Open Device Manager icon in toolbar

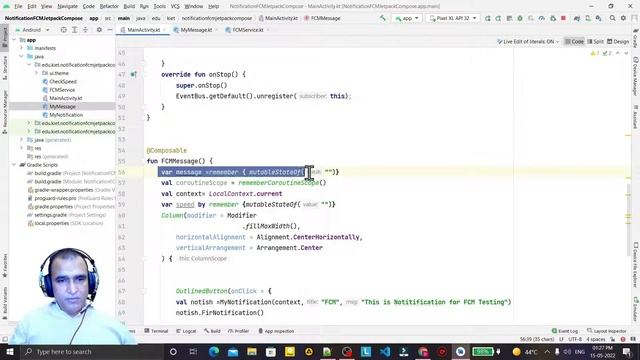(588, 18)
